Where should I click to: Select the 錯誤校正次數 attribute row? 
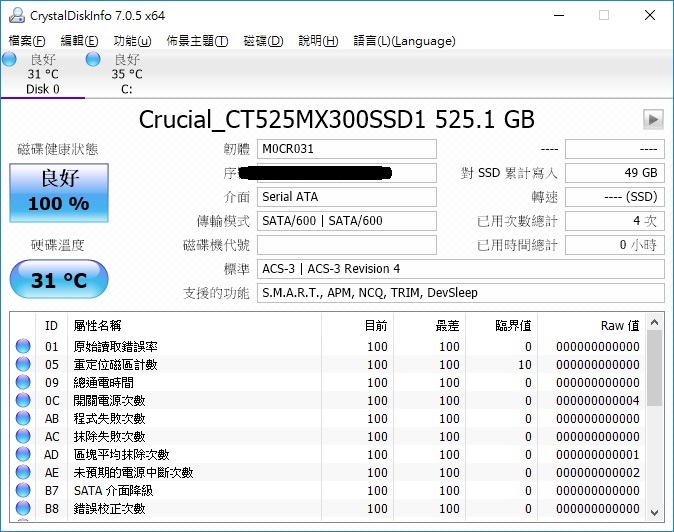pyautogui.click(x=328, y=508)
